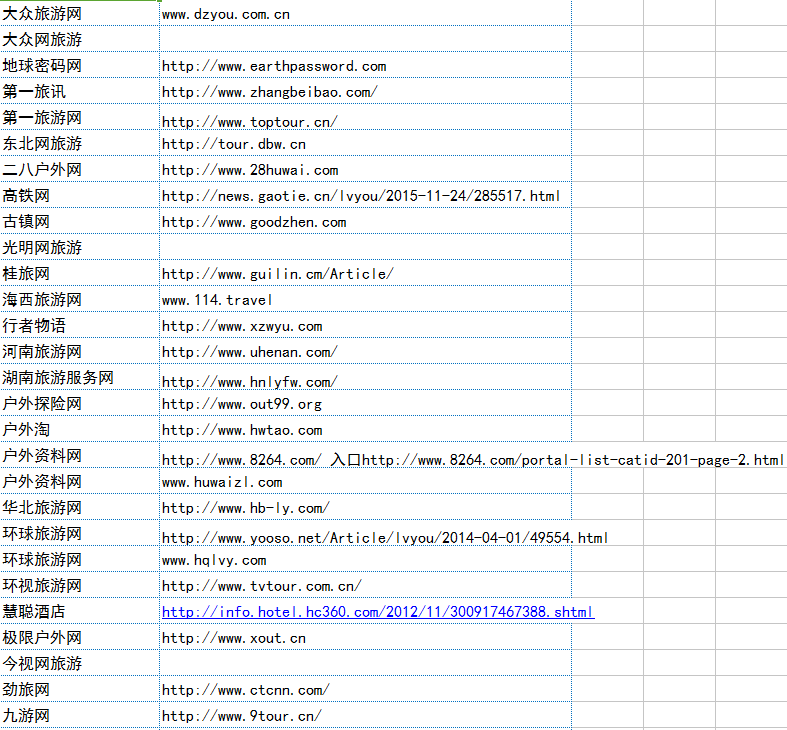Viewport: 787px width, 730px height.
Task: Select the 大众网旅游 cell
Action: pos(79,39)
